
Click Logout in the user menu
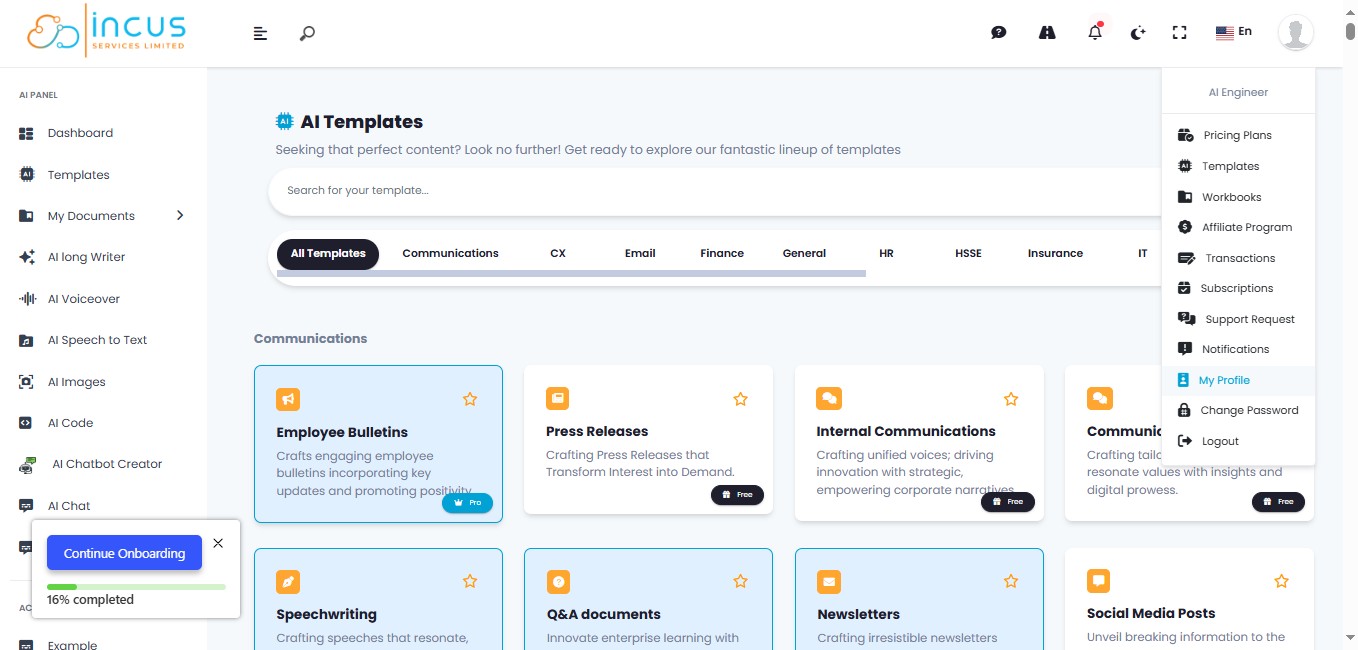(1220, 441)
